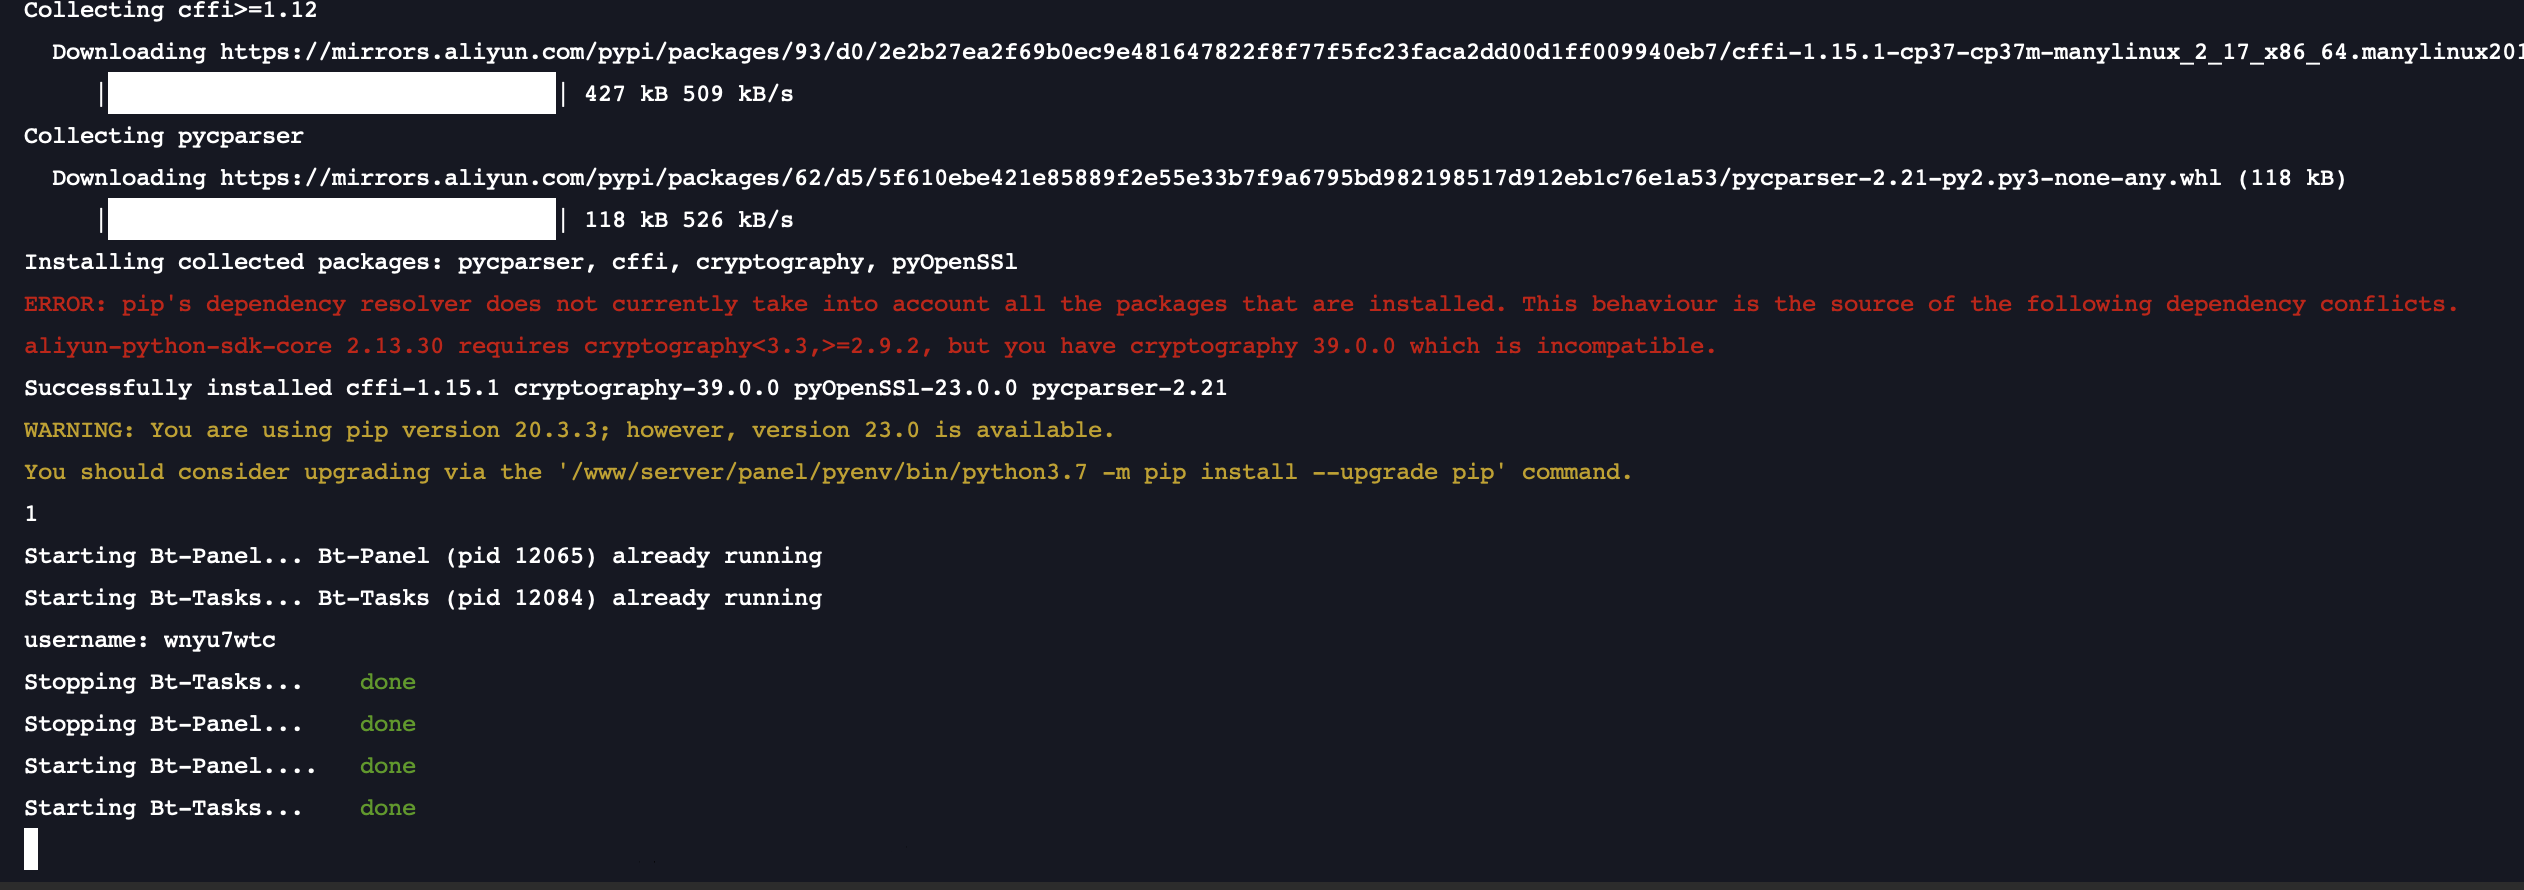Click the green done after Stopping Bt-Panel
This screenshot has height=890, width=2524.
pyautogui.click(x=387, y=724)
